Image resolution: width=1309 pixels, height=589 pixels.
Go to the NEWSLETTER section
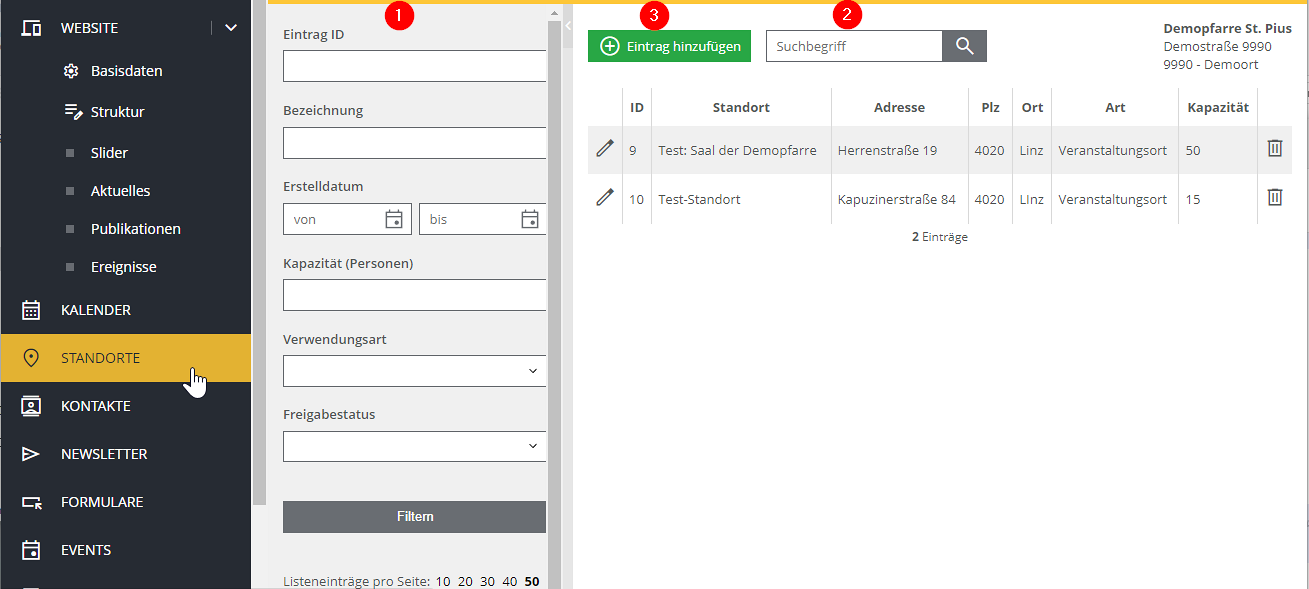coord(104,454)
